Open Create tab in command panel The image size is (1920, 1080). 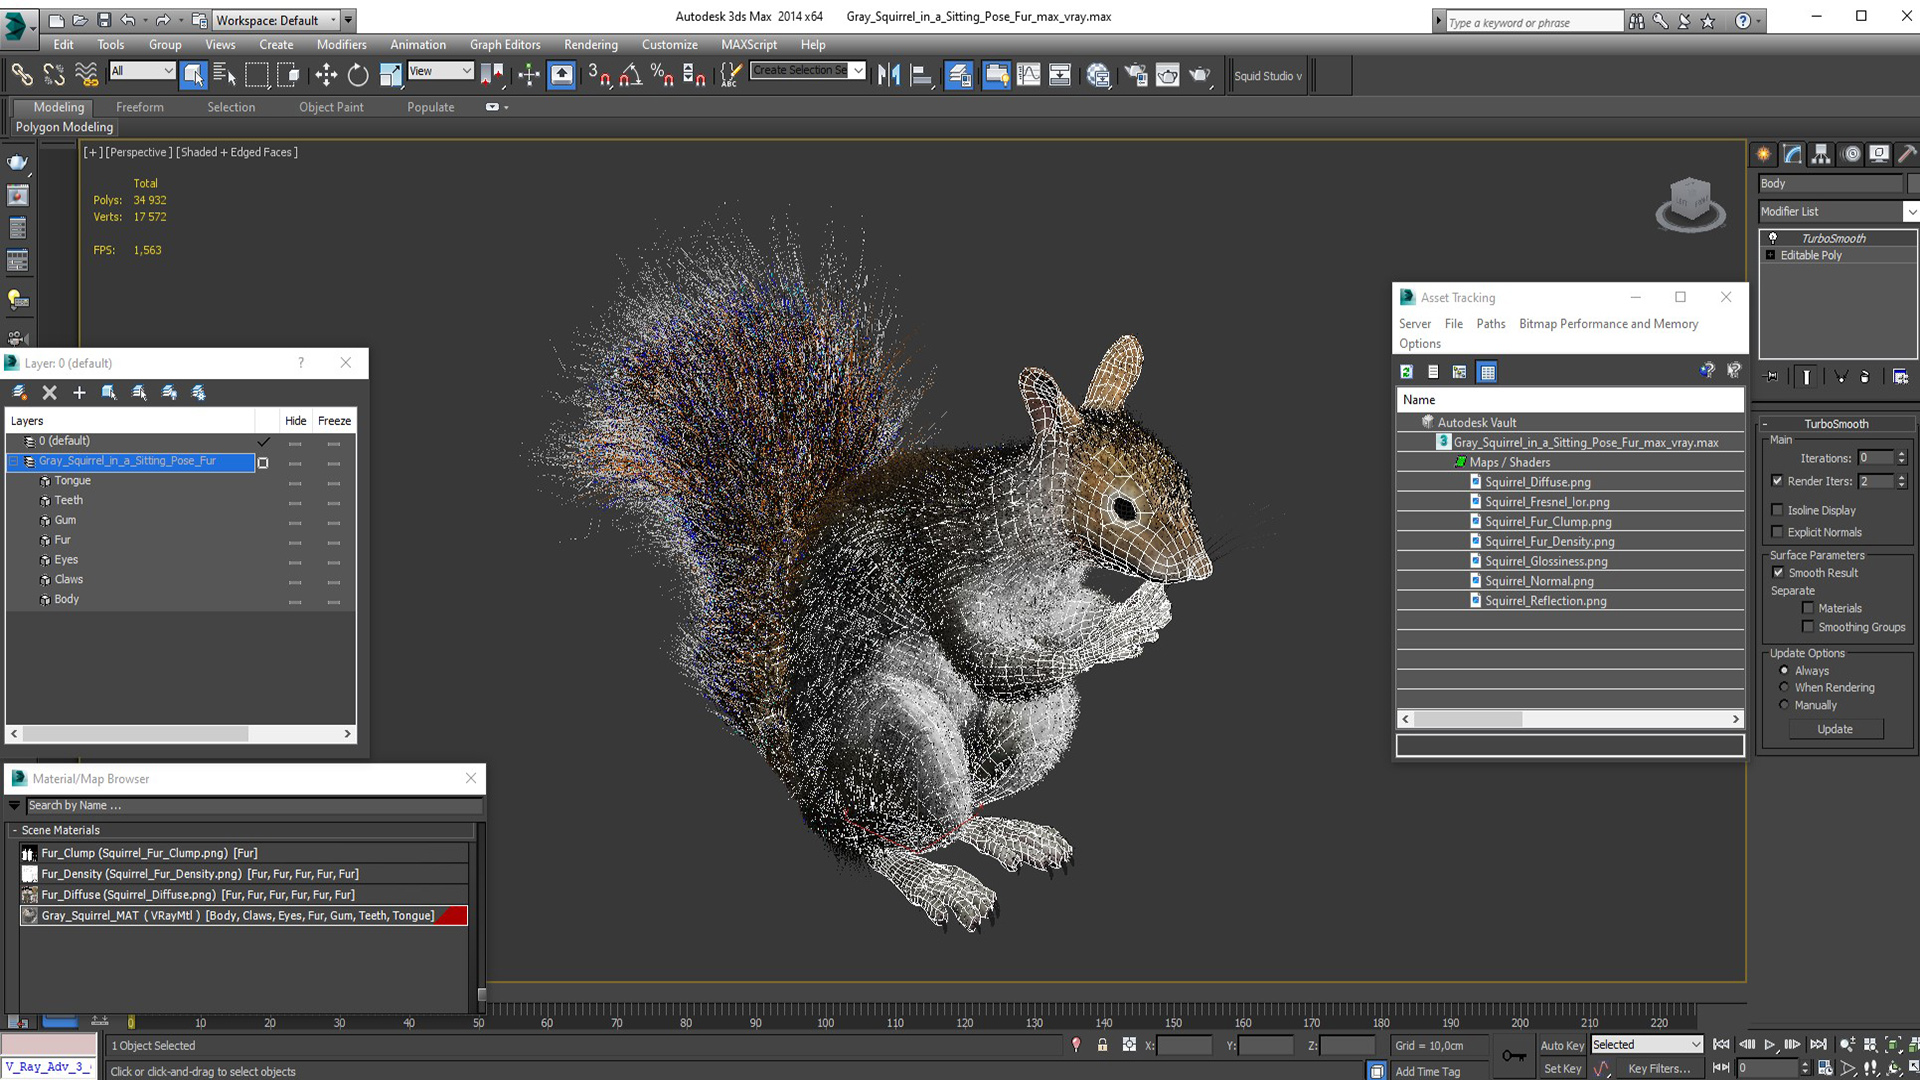(1763, 154)
